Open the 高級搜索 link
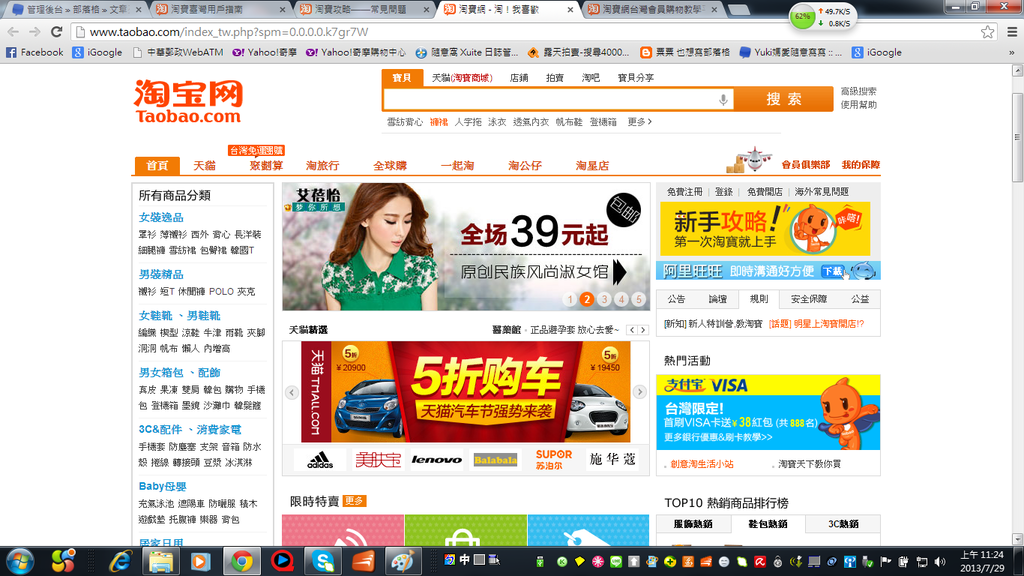 [x=858, y=91]
